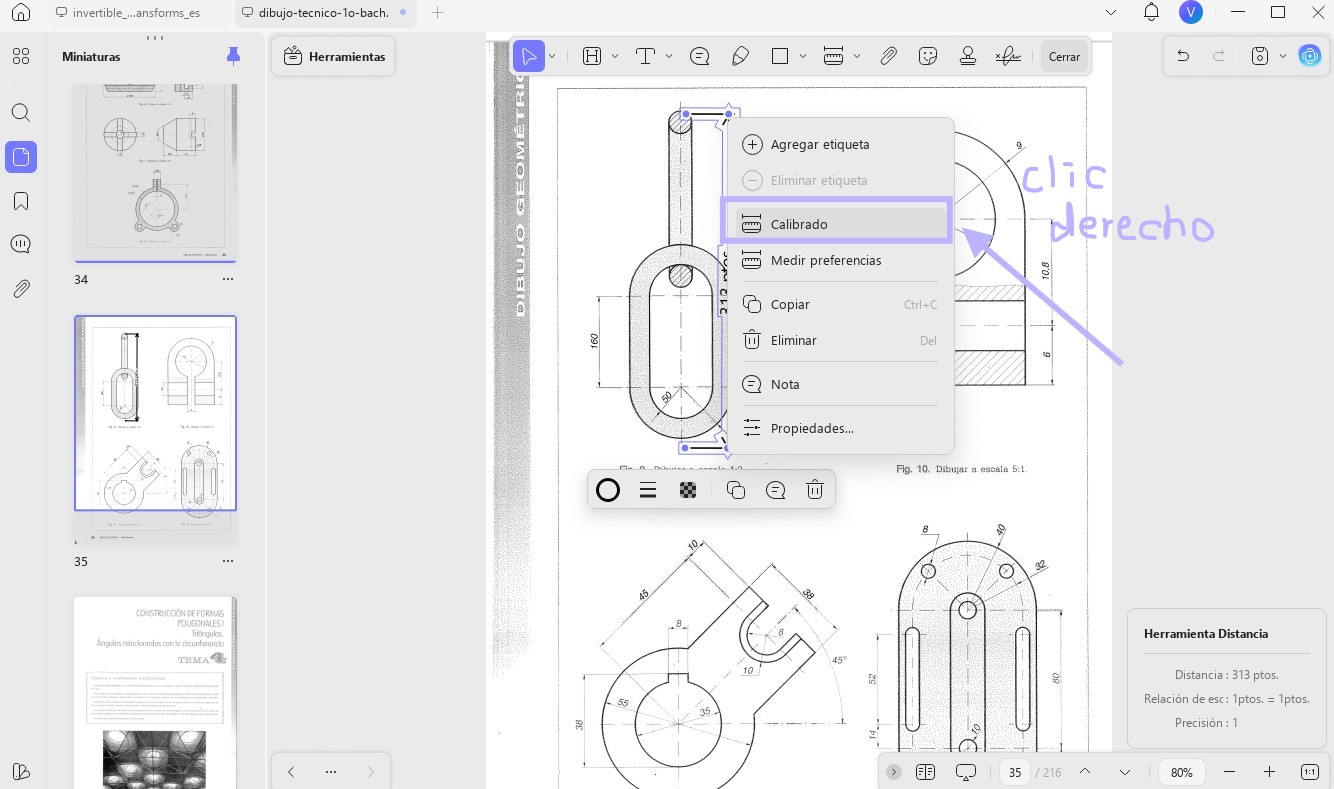The height and width of the screenshot is (789, 1334).
Task: Click the page number field showing 35
Action: [1015, 772]
